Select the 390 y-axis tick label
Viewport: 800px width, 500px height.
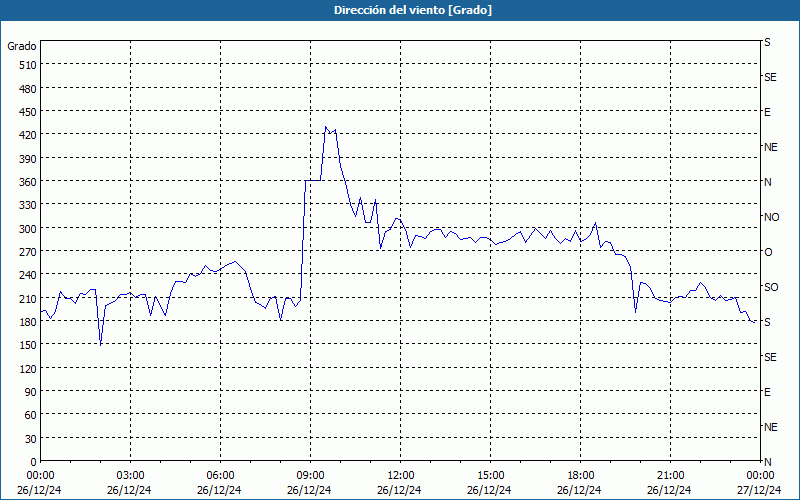click(x=28, y=159)
